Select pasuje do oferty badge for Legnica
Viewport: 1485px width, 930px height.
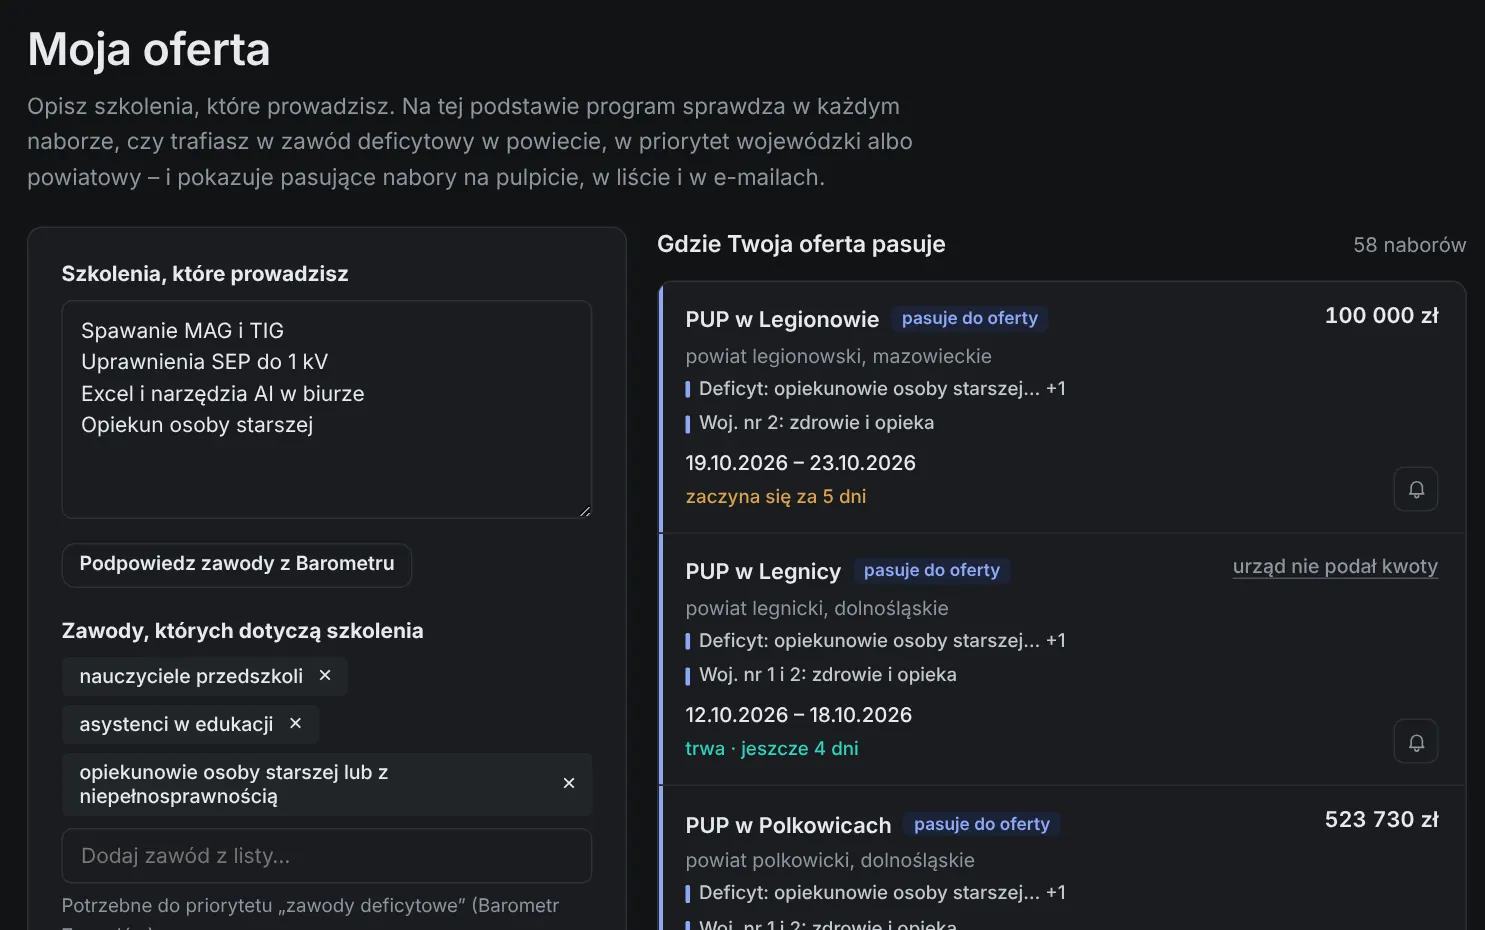pyautogui.click(x=932, y=571)
